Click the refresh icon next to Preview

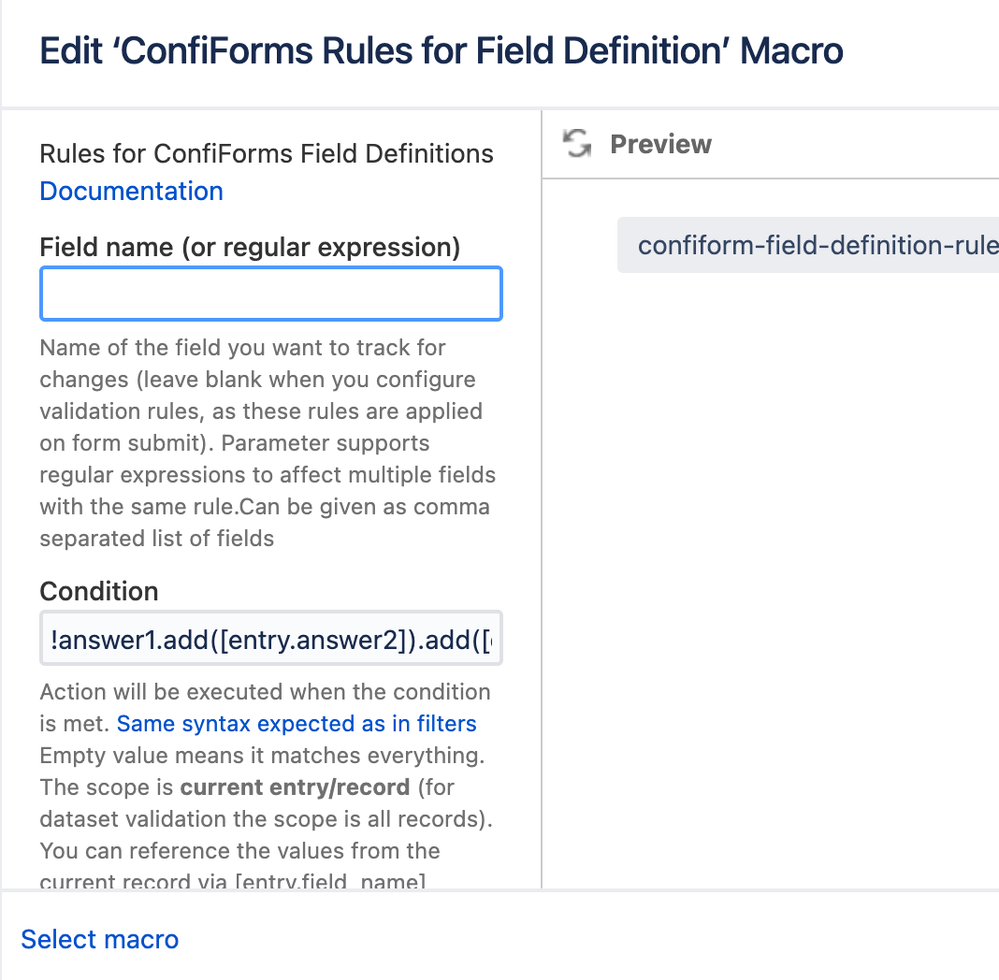(x=576, y=144)
